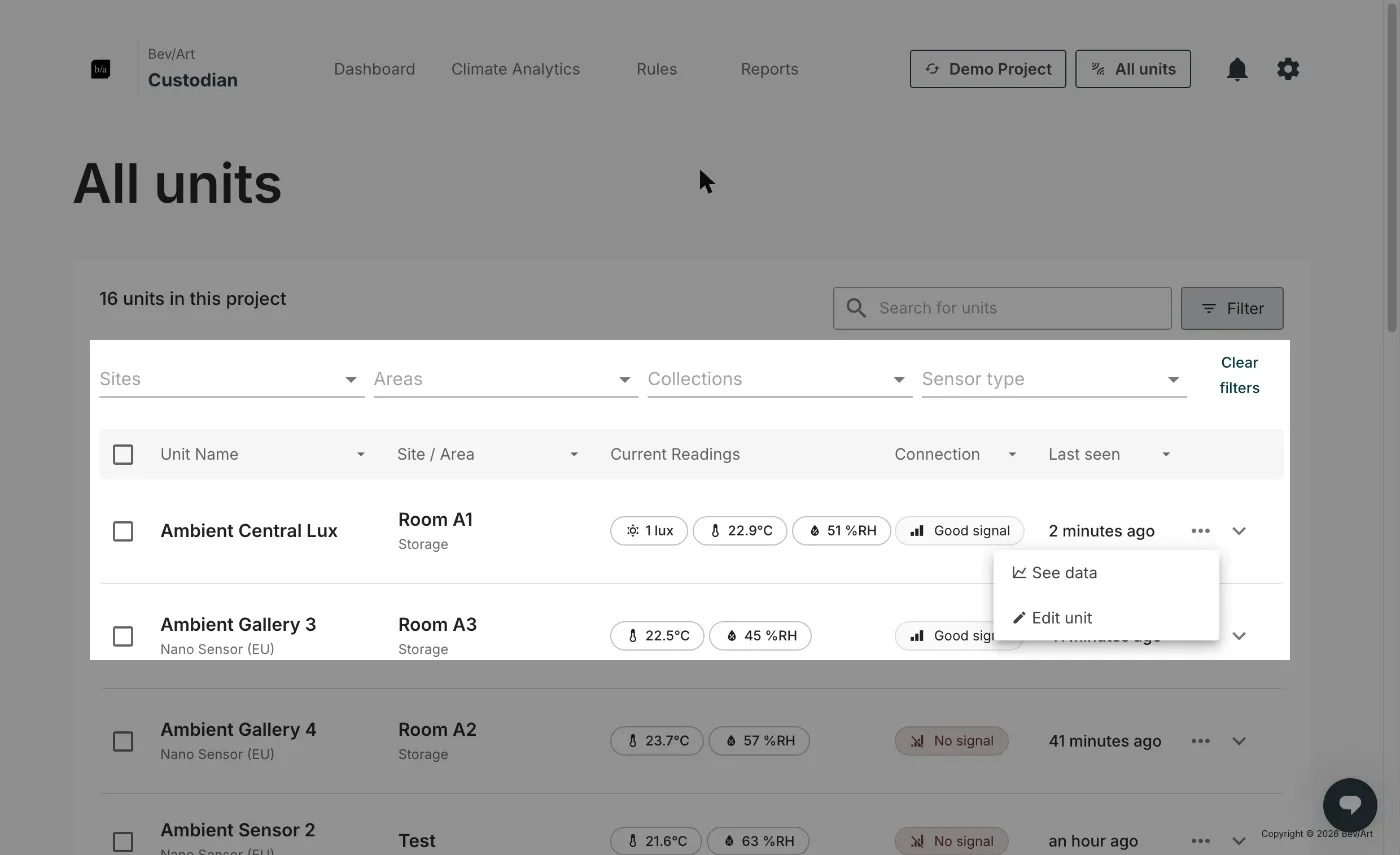Click Good signal badge for Ambient Central Lux
1400x855 pixels.
[x=960, y=531]
